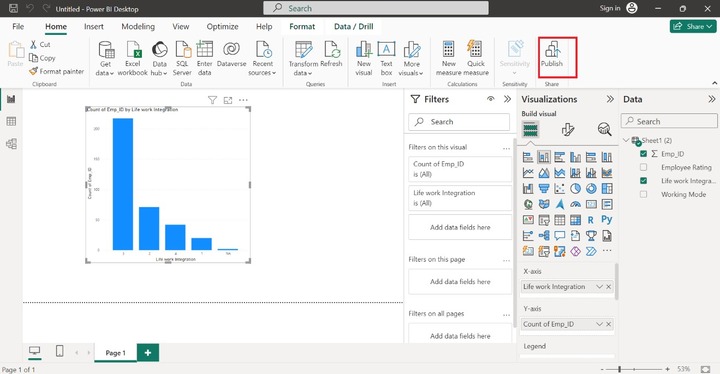The image size is (720, 374).
Task: Remove Life work Integration from X-axis
Action: (608, 286)
